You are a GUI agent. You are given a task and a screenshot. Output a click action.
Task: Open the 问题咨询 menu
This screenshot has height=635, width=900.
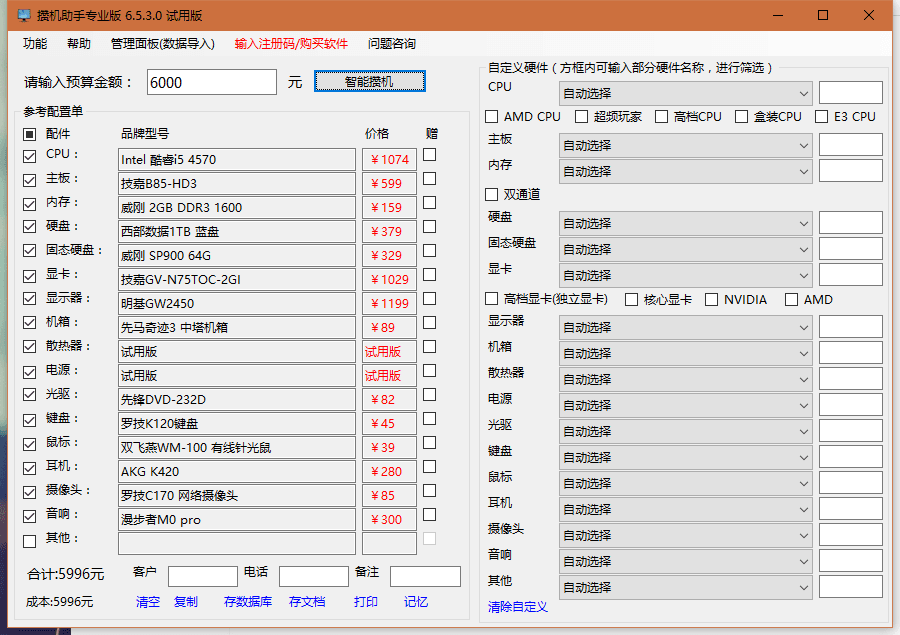(391, 44)
